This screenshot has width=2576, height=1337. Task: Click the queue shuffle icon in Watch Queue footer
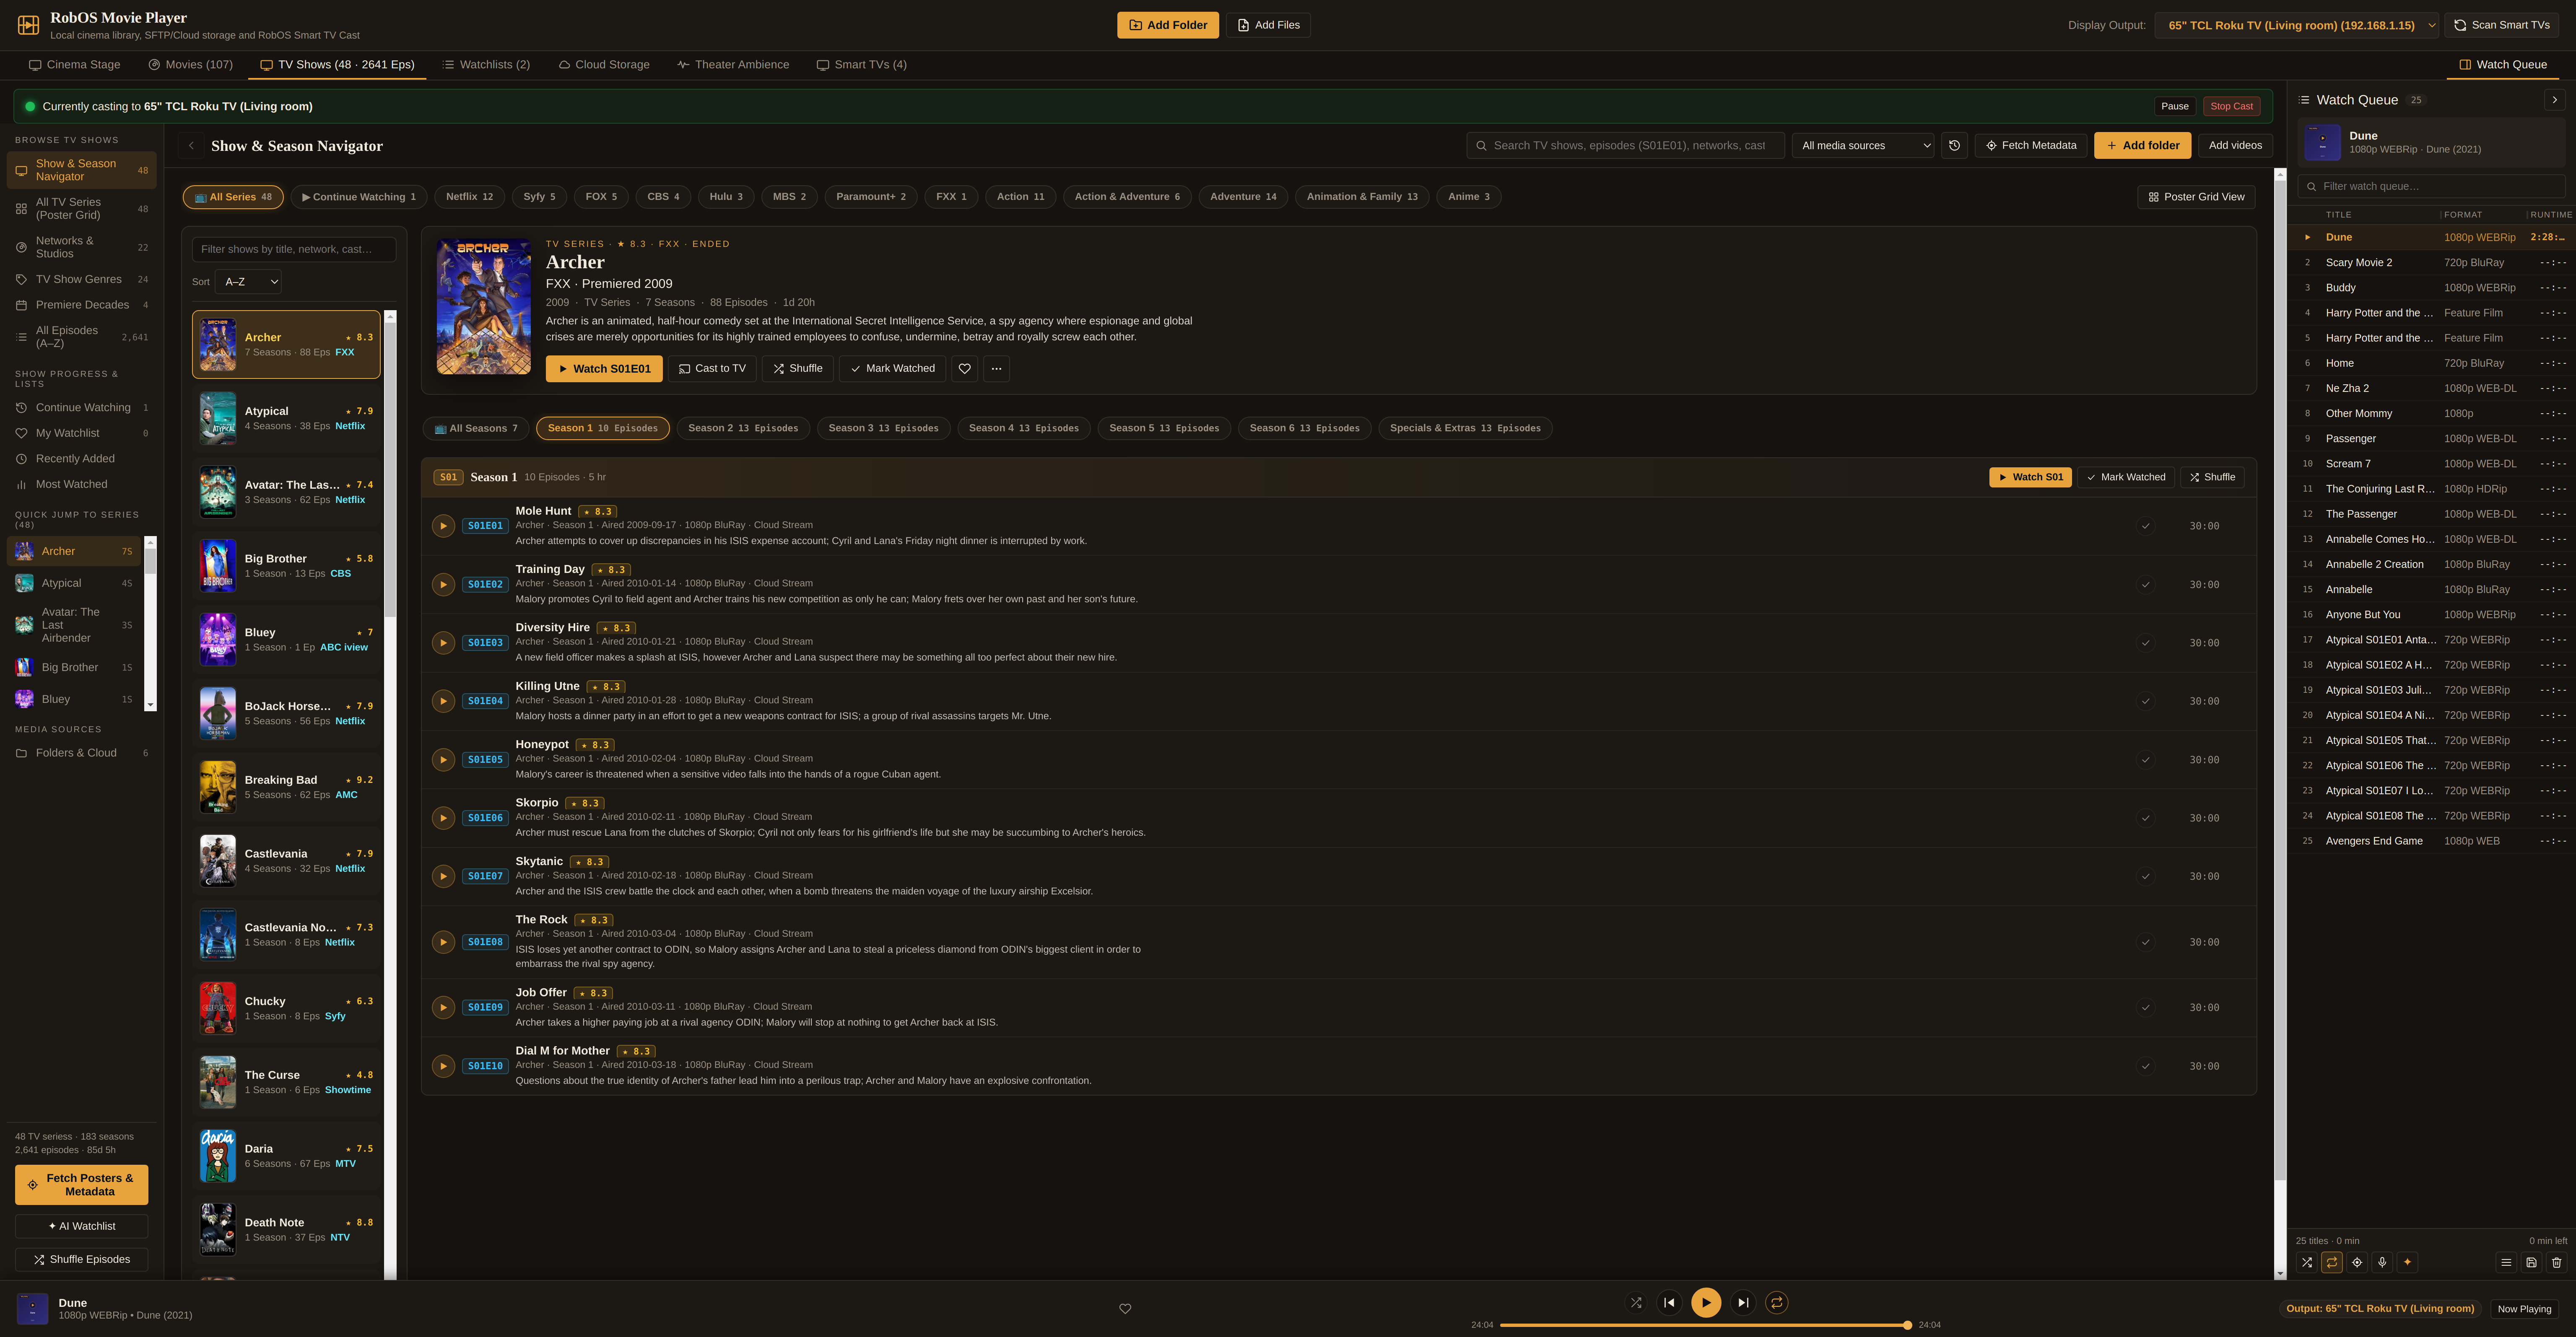point(2306,1263)
